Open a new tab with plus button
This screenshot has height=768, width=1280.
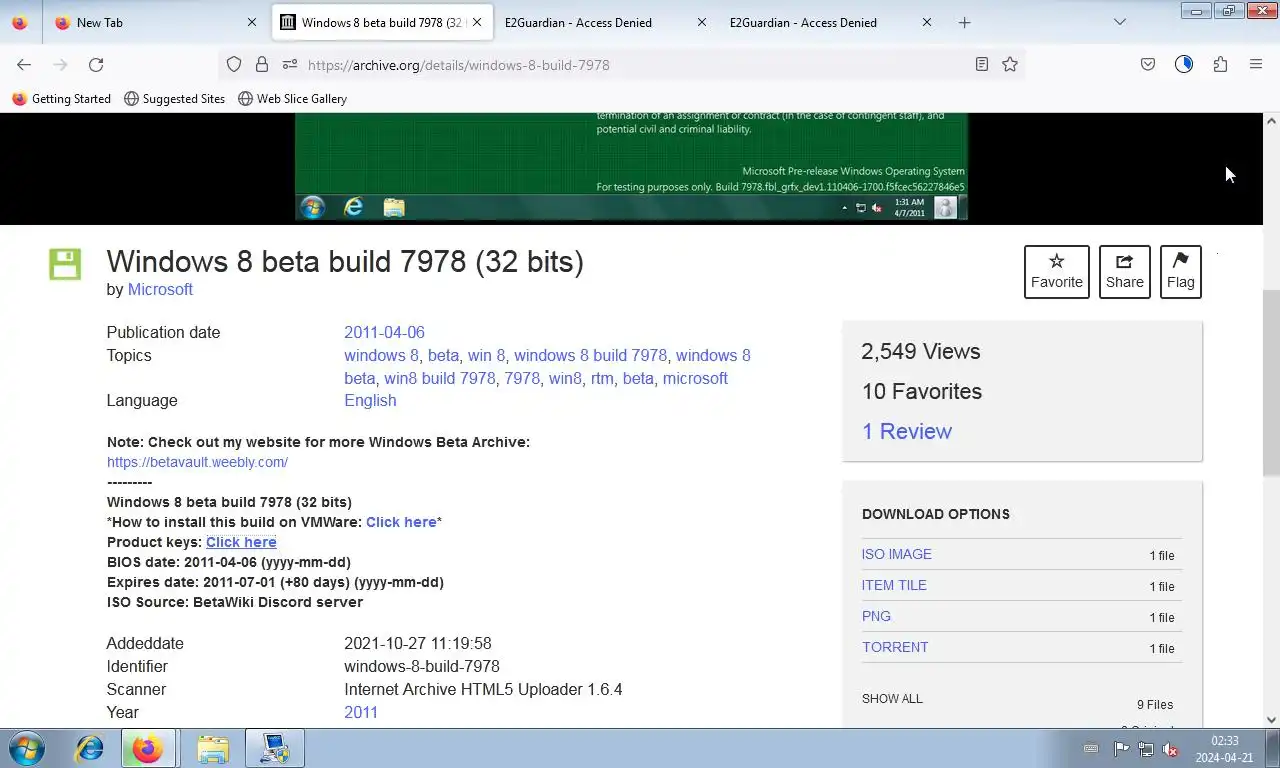pyautogui.click(x=964, y=22)
